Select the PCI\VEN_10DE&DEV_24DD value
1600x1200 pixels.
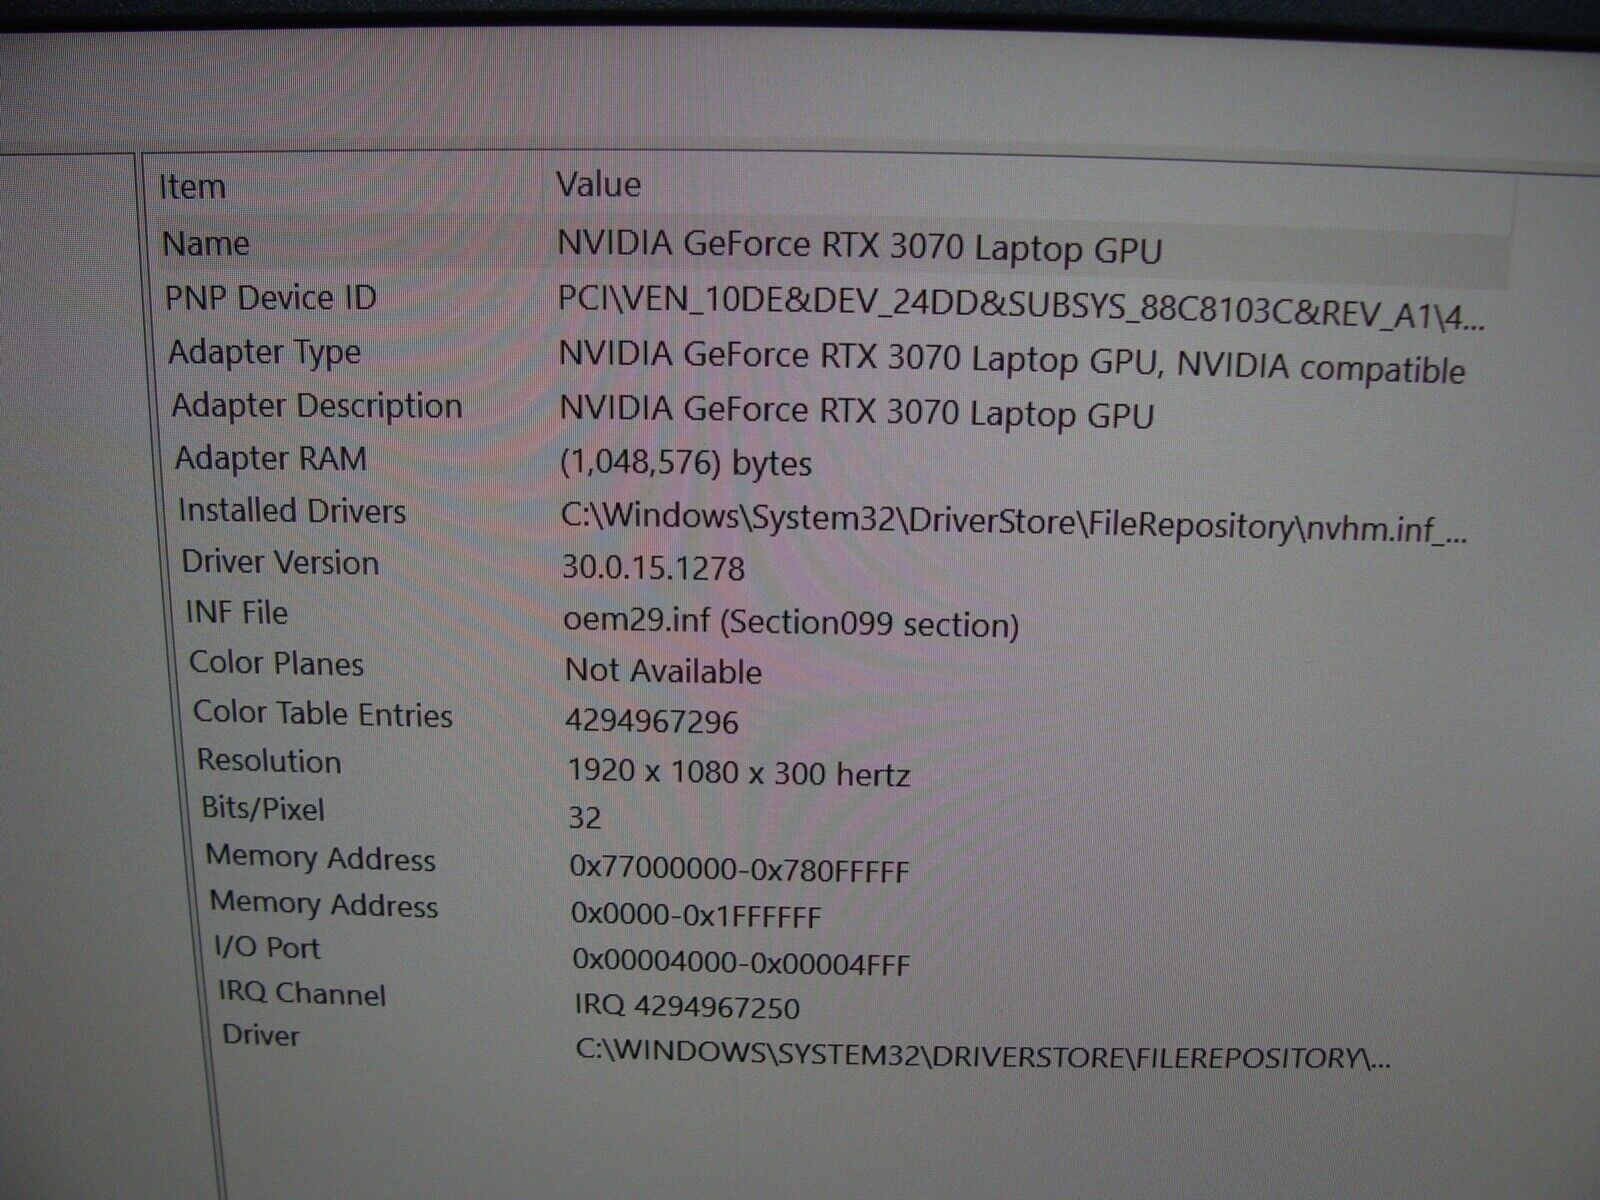tap(1022, 308)
